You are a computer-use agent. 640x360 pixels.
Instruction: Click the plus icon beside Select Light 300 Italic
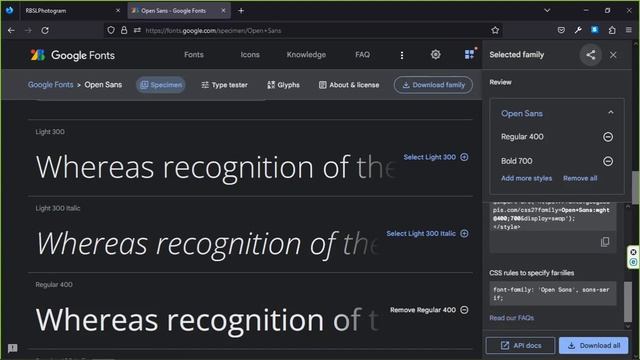tap(464, 233)
